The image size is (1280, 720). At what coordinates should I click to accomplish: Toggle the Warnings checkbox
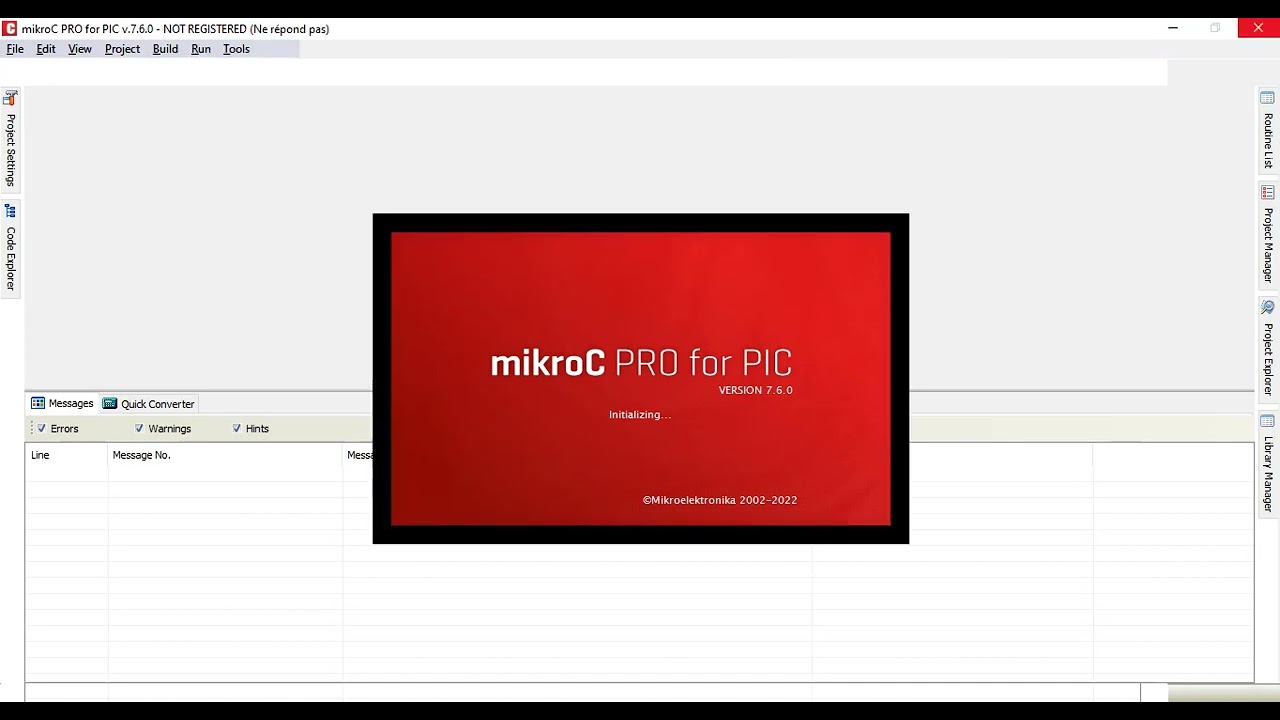click(139, 428)
